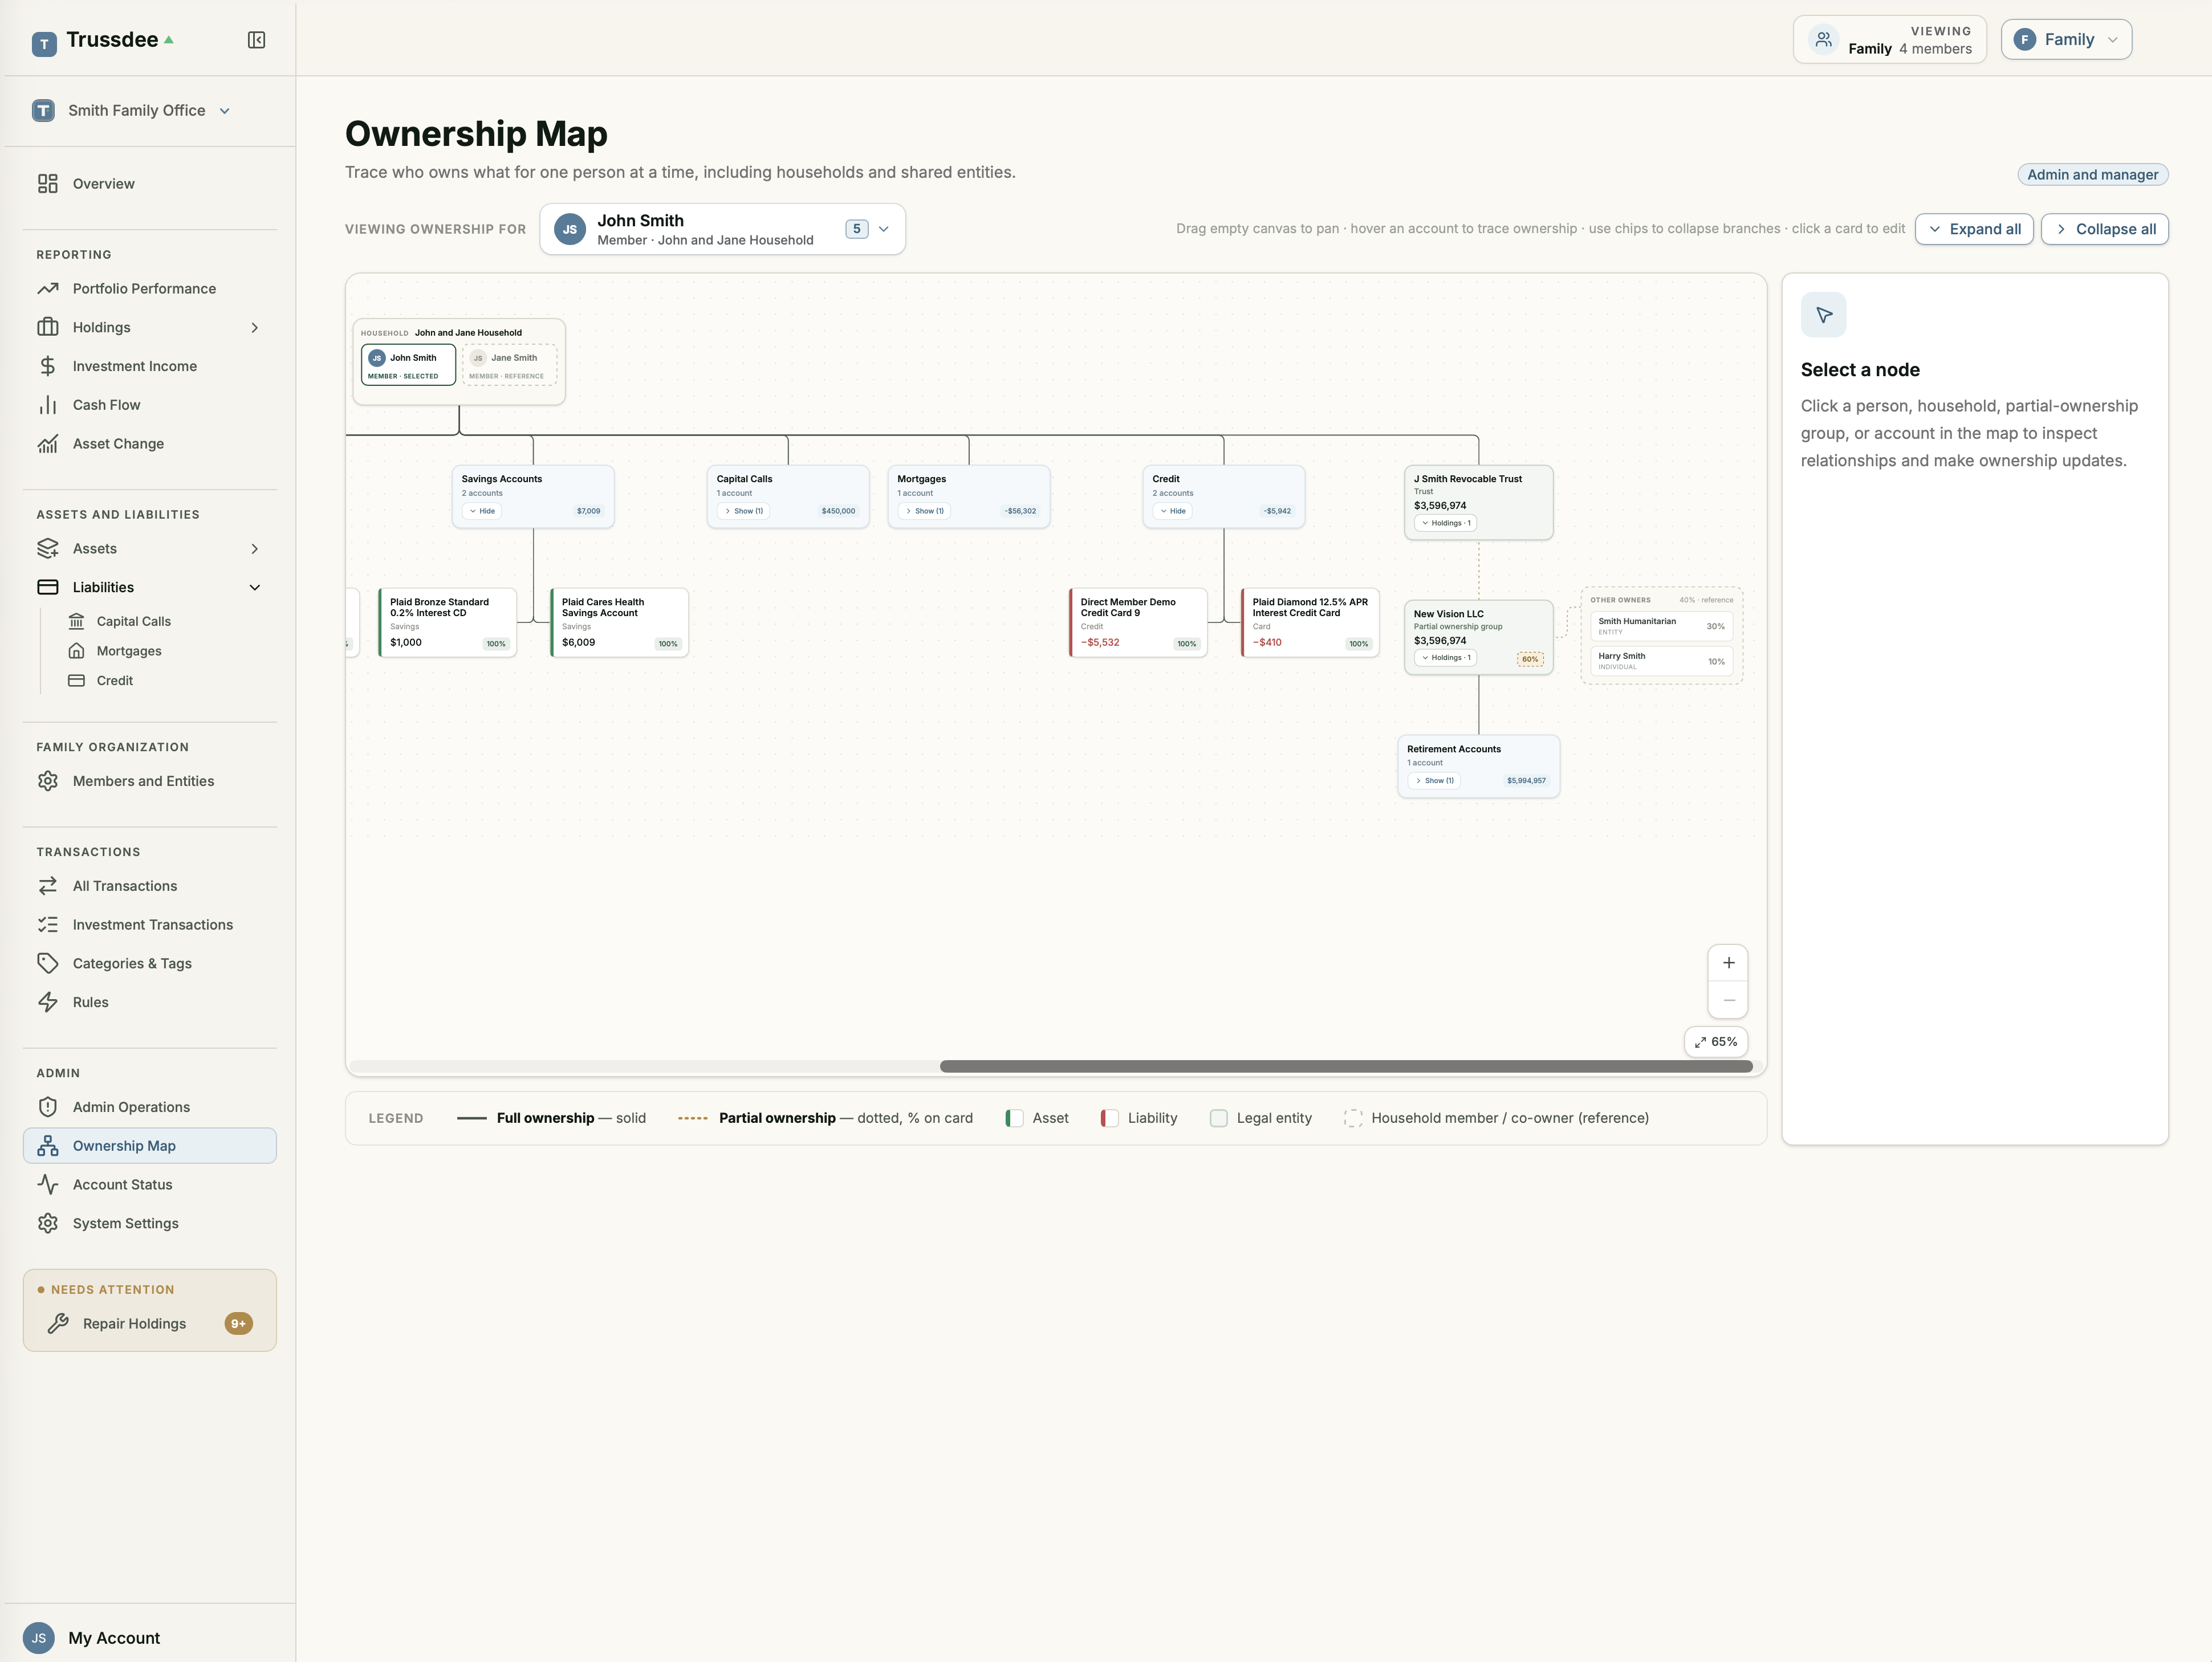Screen dimensions: 2212x1662
Task: Show the Capital Calls account
Action: point(744,511)
